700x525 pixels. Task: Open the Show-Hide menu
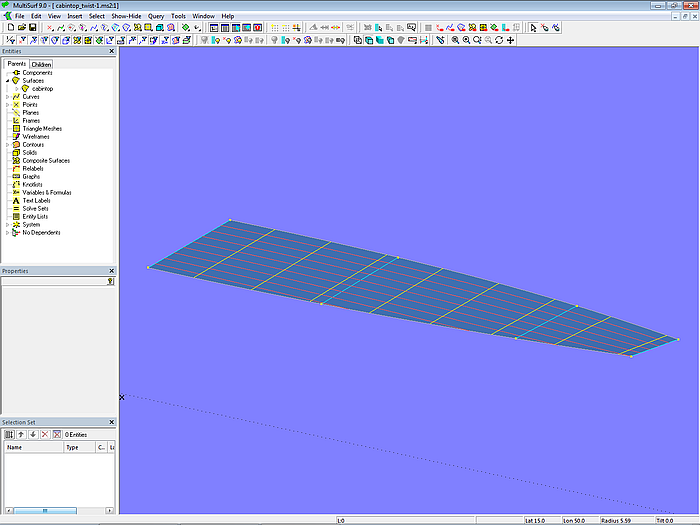click(126, 16)
